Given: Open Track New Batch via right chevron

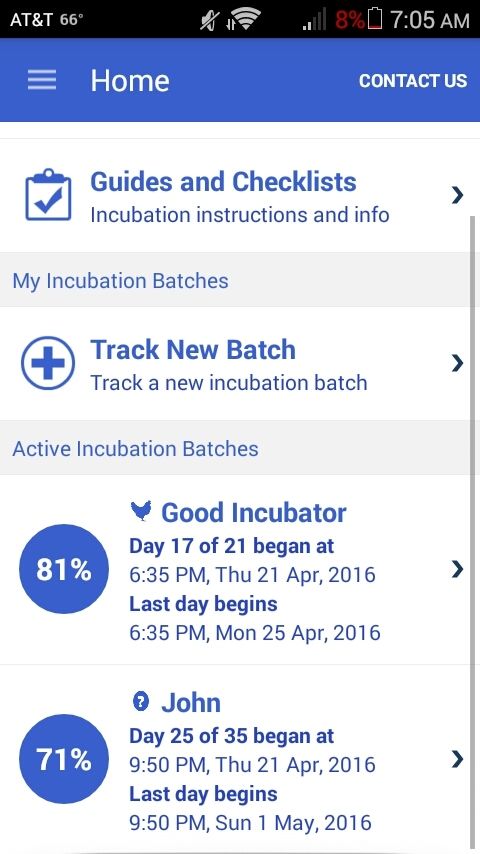Looking at the screenshot, I should (458, 363).
